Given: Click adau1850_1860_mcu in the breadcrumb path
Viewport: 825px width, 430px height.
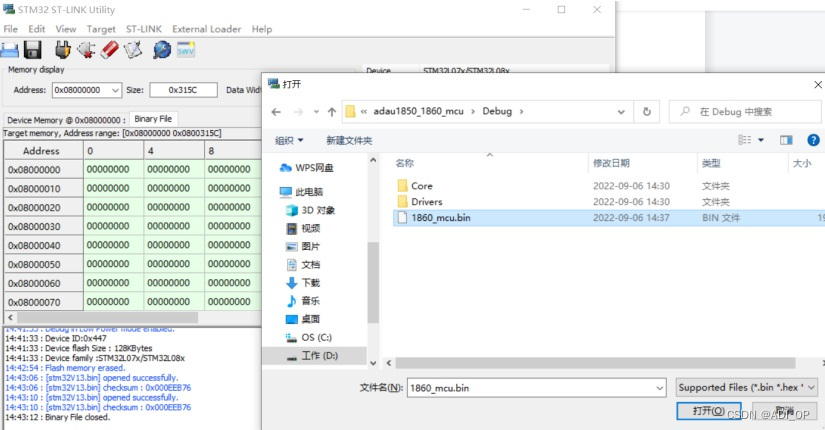Looking at the screenshot, I should click(418, 112).
